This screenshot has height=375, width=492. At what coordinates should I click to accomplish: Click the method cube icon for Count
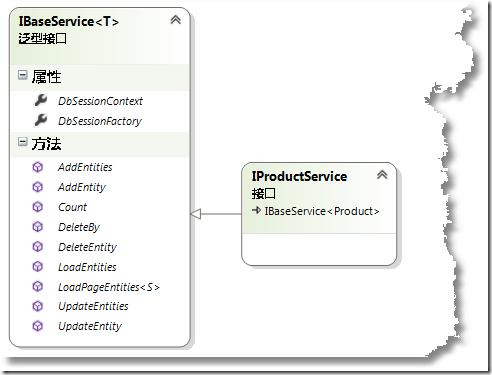38,207
